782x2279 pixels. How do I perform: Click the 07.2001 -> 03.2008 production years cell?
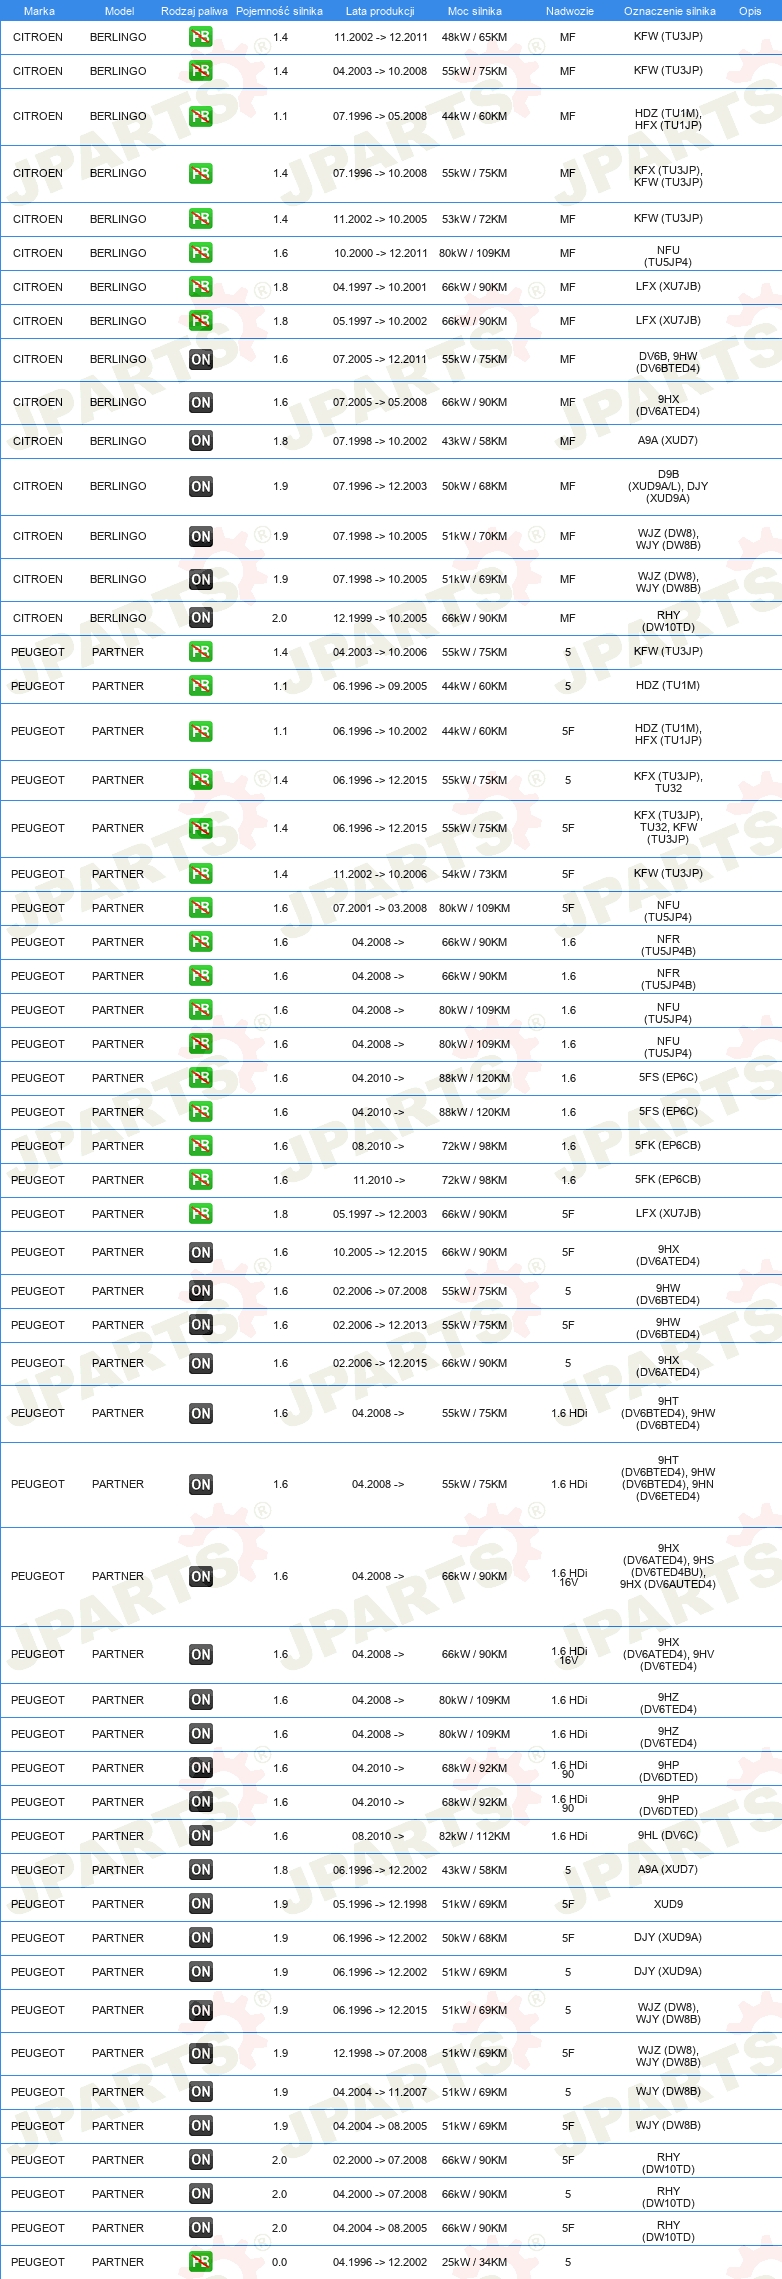pos(380,908)
